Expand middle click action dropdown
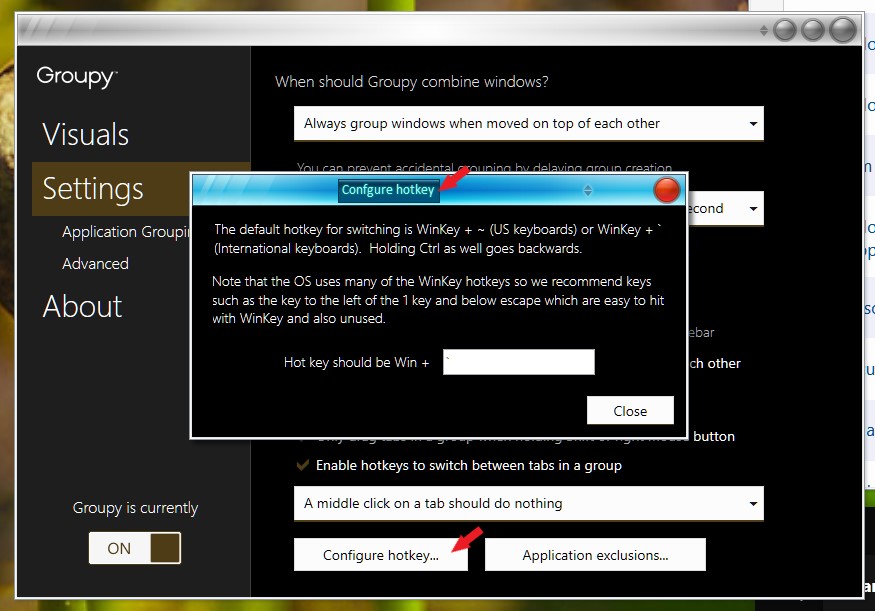 [528, 503]
